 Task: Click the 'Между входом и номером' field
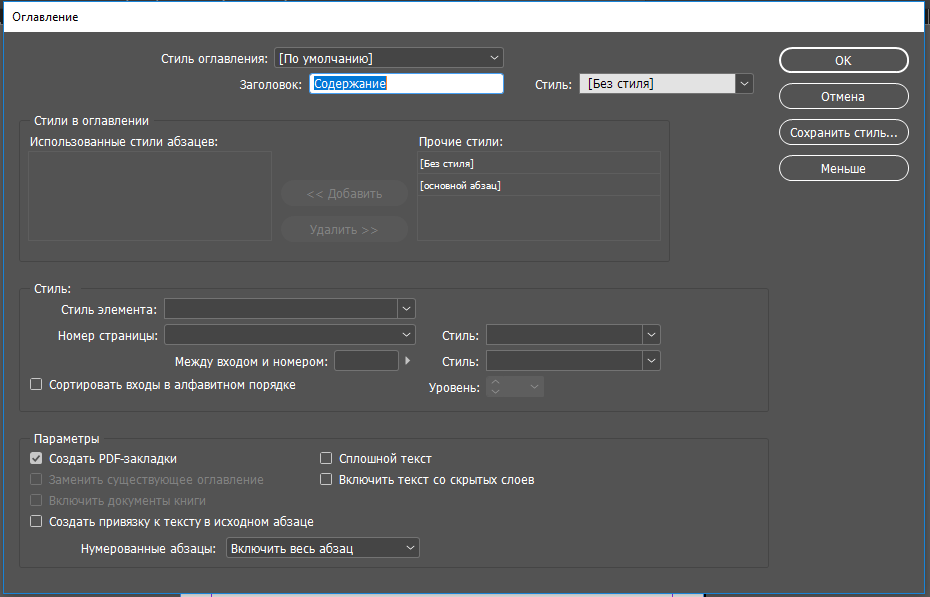(366, 361)
